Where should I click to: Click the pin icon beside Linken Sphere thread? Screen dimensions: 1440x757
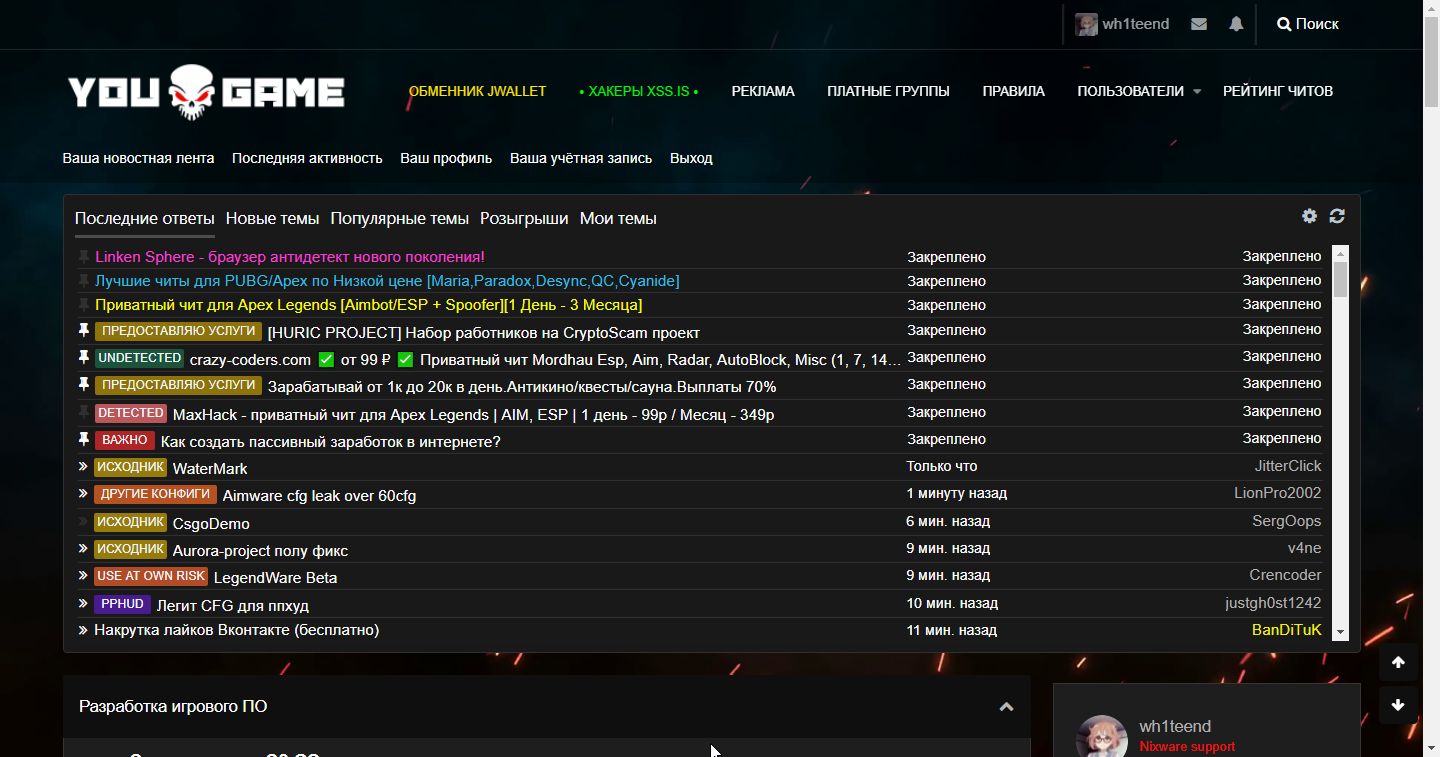point(84,257)
